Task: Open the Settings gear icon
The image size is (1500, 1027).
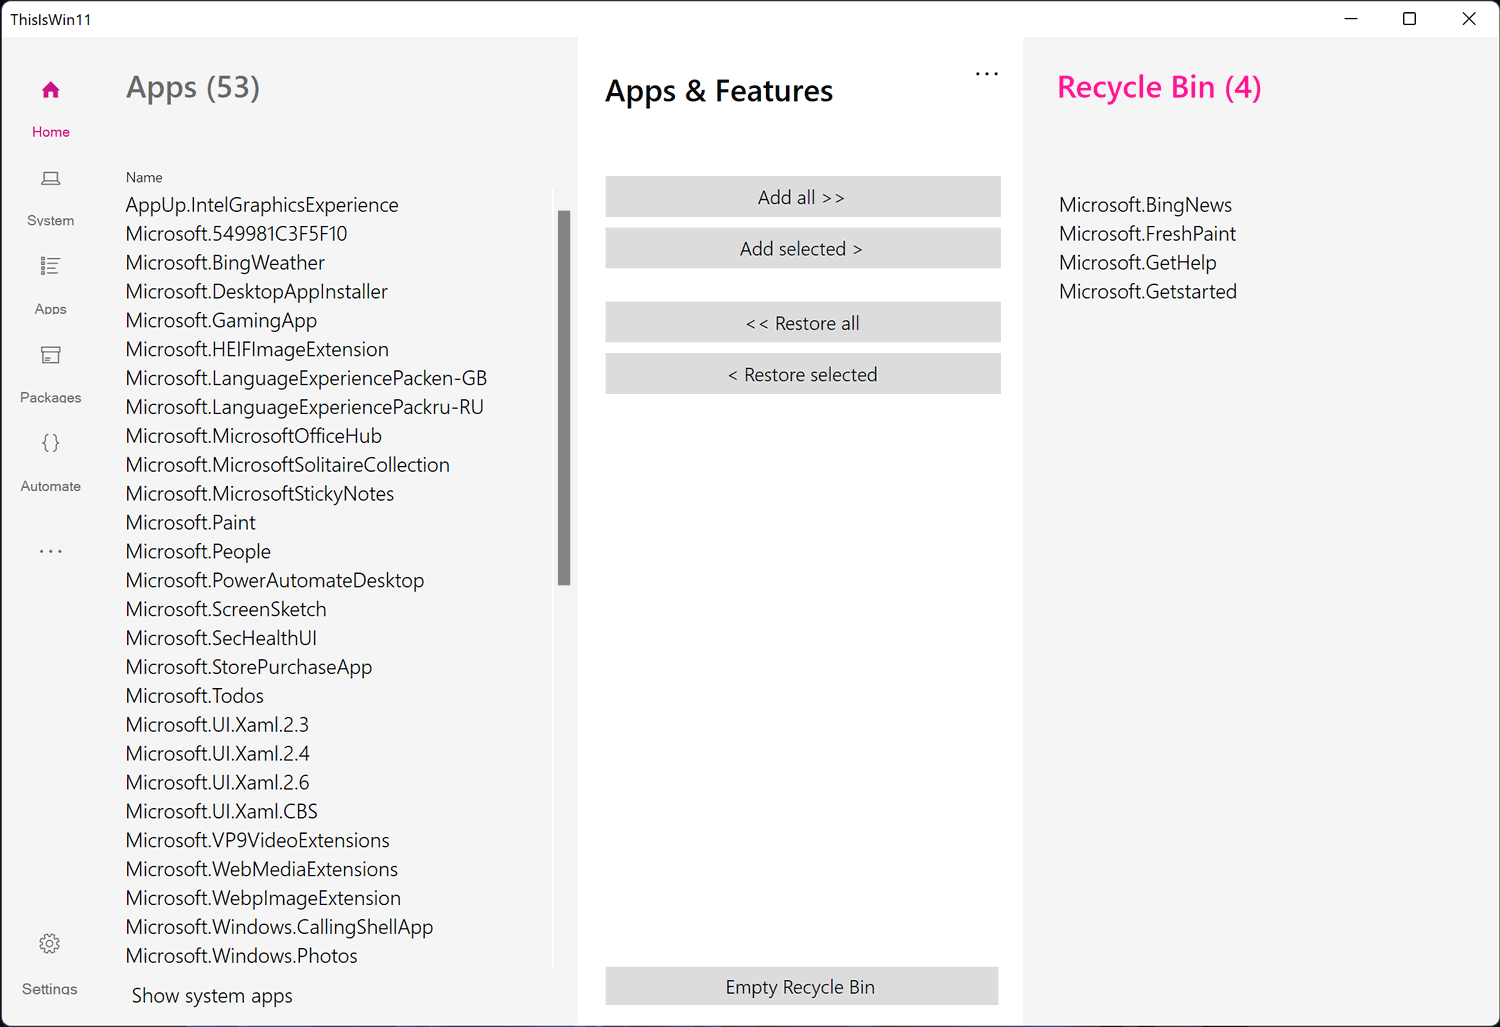Action: pyautogui.click(x=50, y=944)
